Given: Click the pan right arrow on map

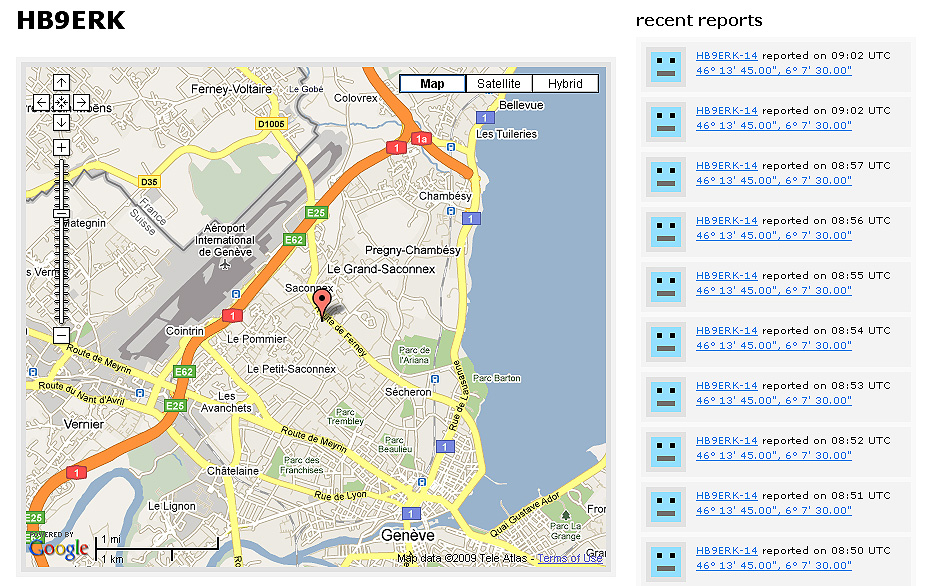Looking at the screenshot, I should pyautogui.click(x=81, y=102).
